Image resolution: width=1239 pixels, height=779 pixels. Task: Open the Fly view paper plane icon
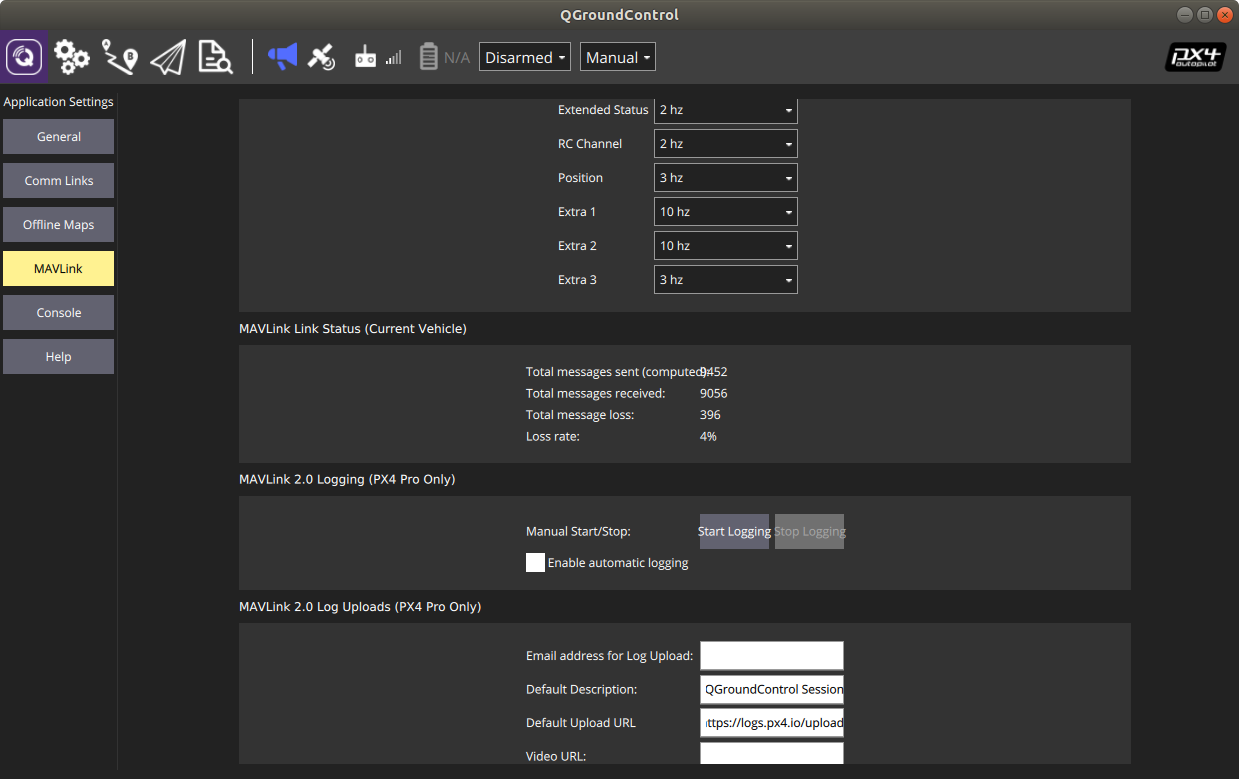[x=168, y=57]
